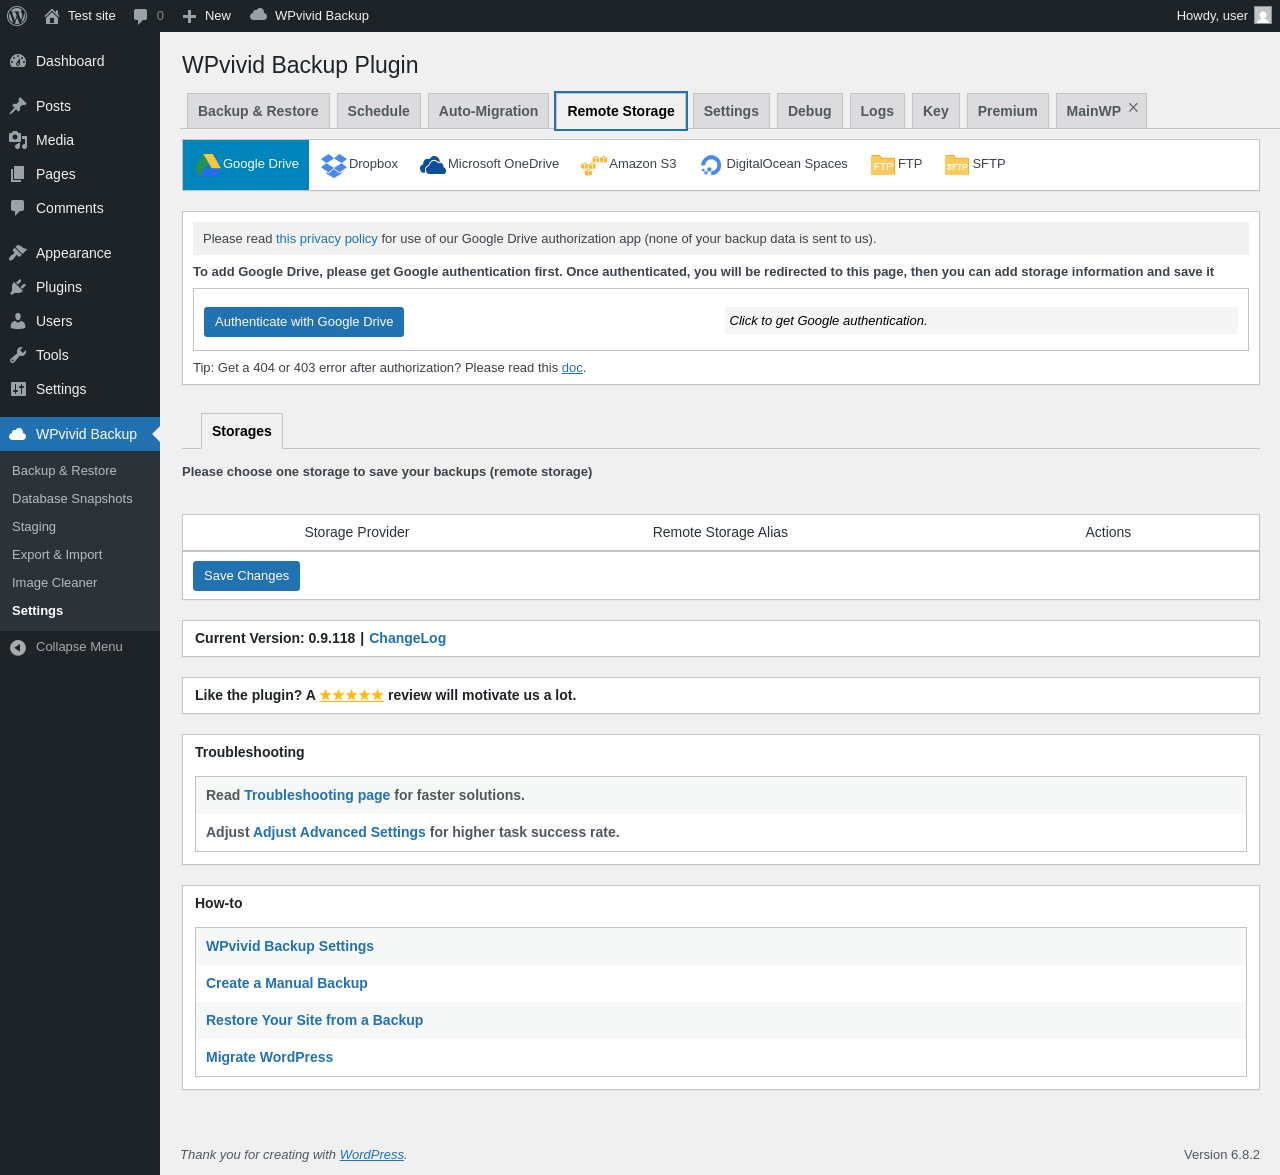Choose the Dropbox storage icon
This screenshot has height=1175, width=1280.
click(334, 165)
